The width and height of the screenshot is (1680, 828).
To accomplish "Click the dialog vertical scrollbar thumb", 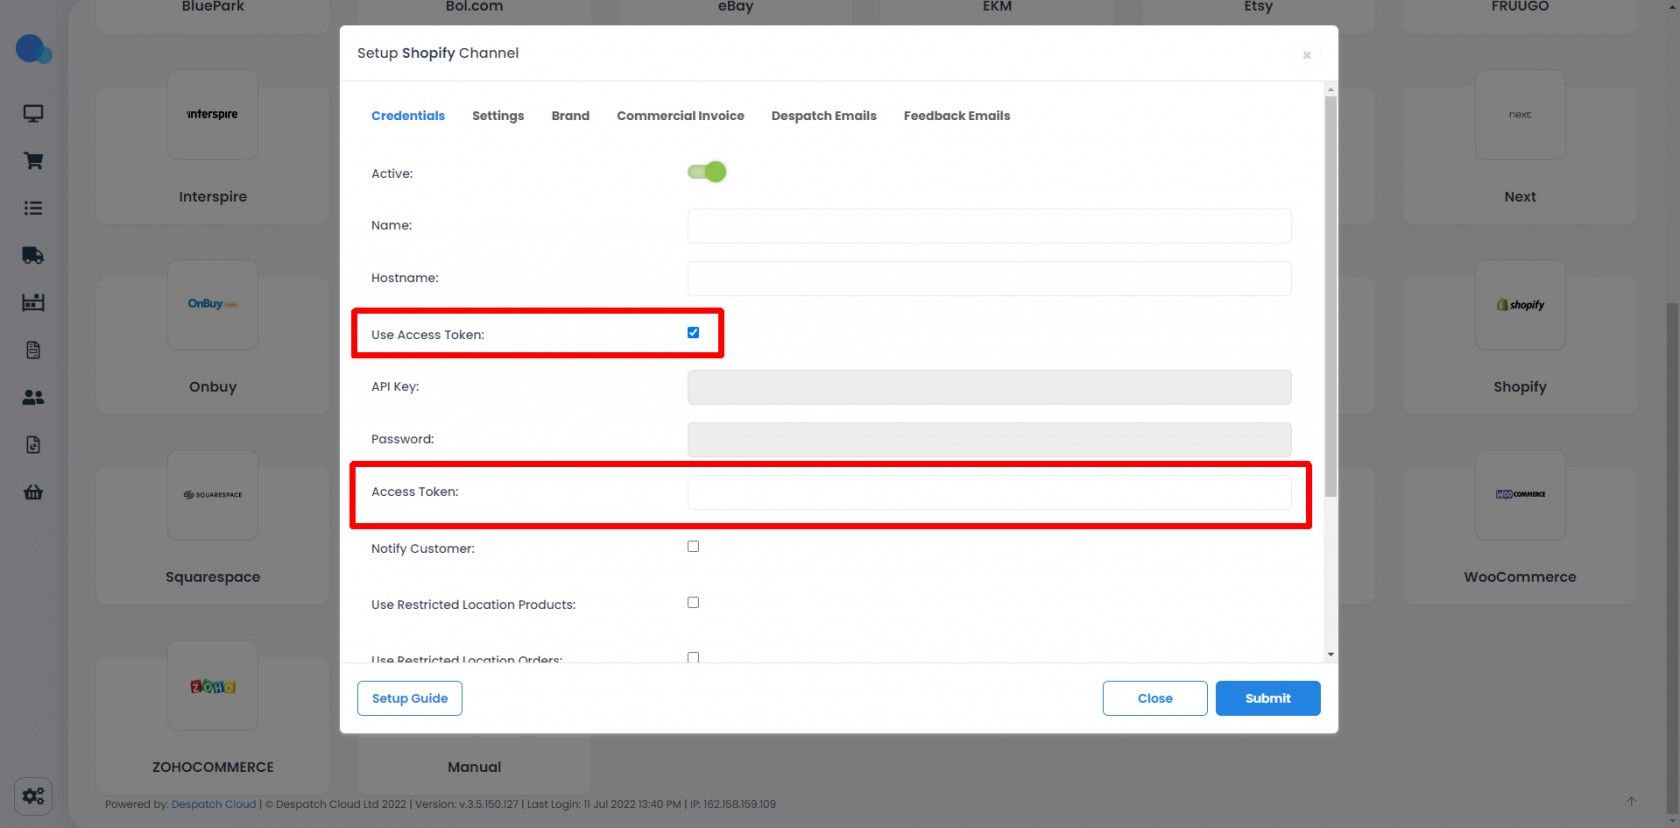I will pyautogui.click(x=1330, y=296).
